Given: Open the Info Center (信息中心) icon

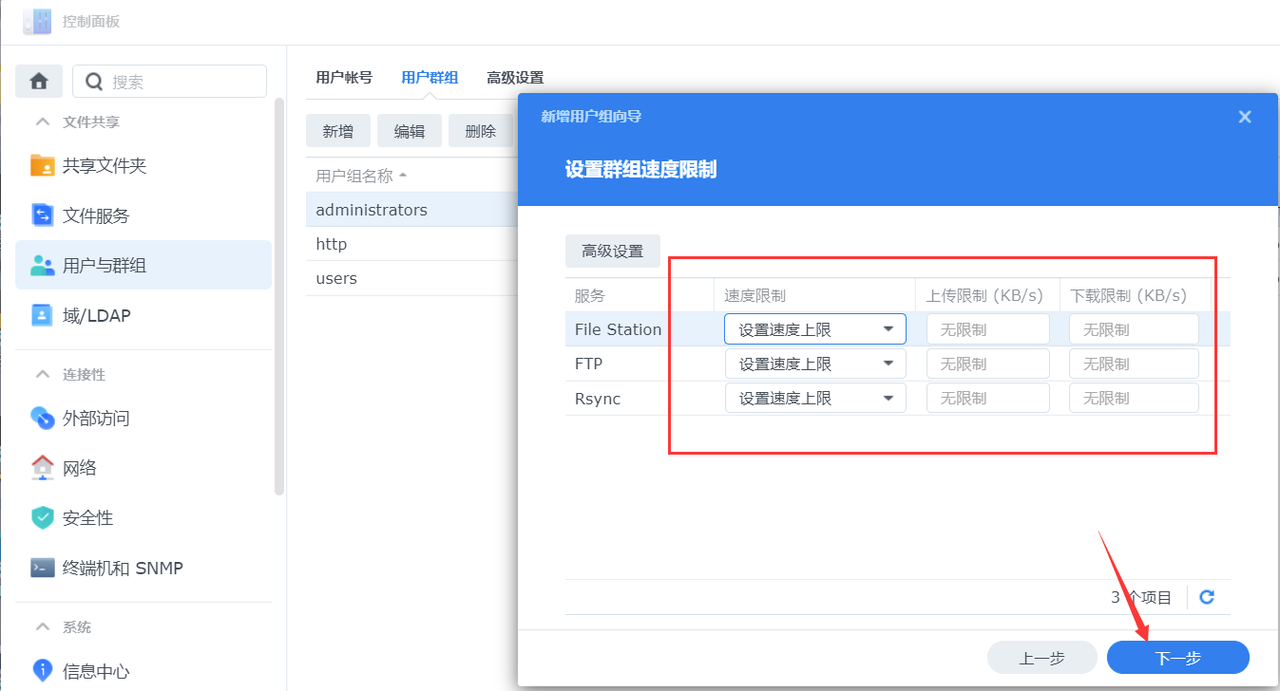Looking at the screenshot, I should tap(43, 671).
